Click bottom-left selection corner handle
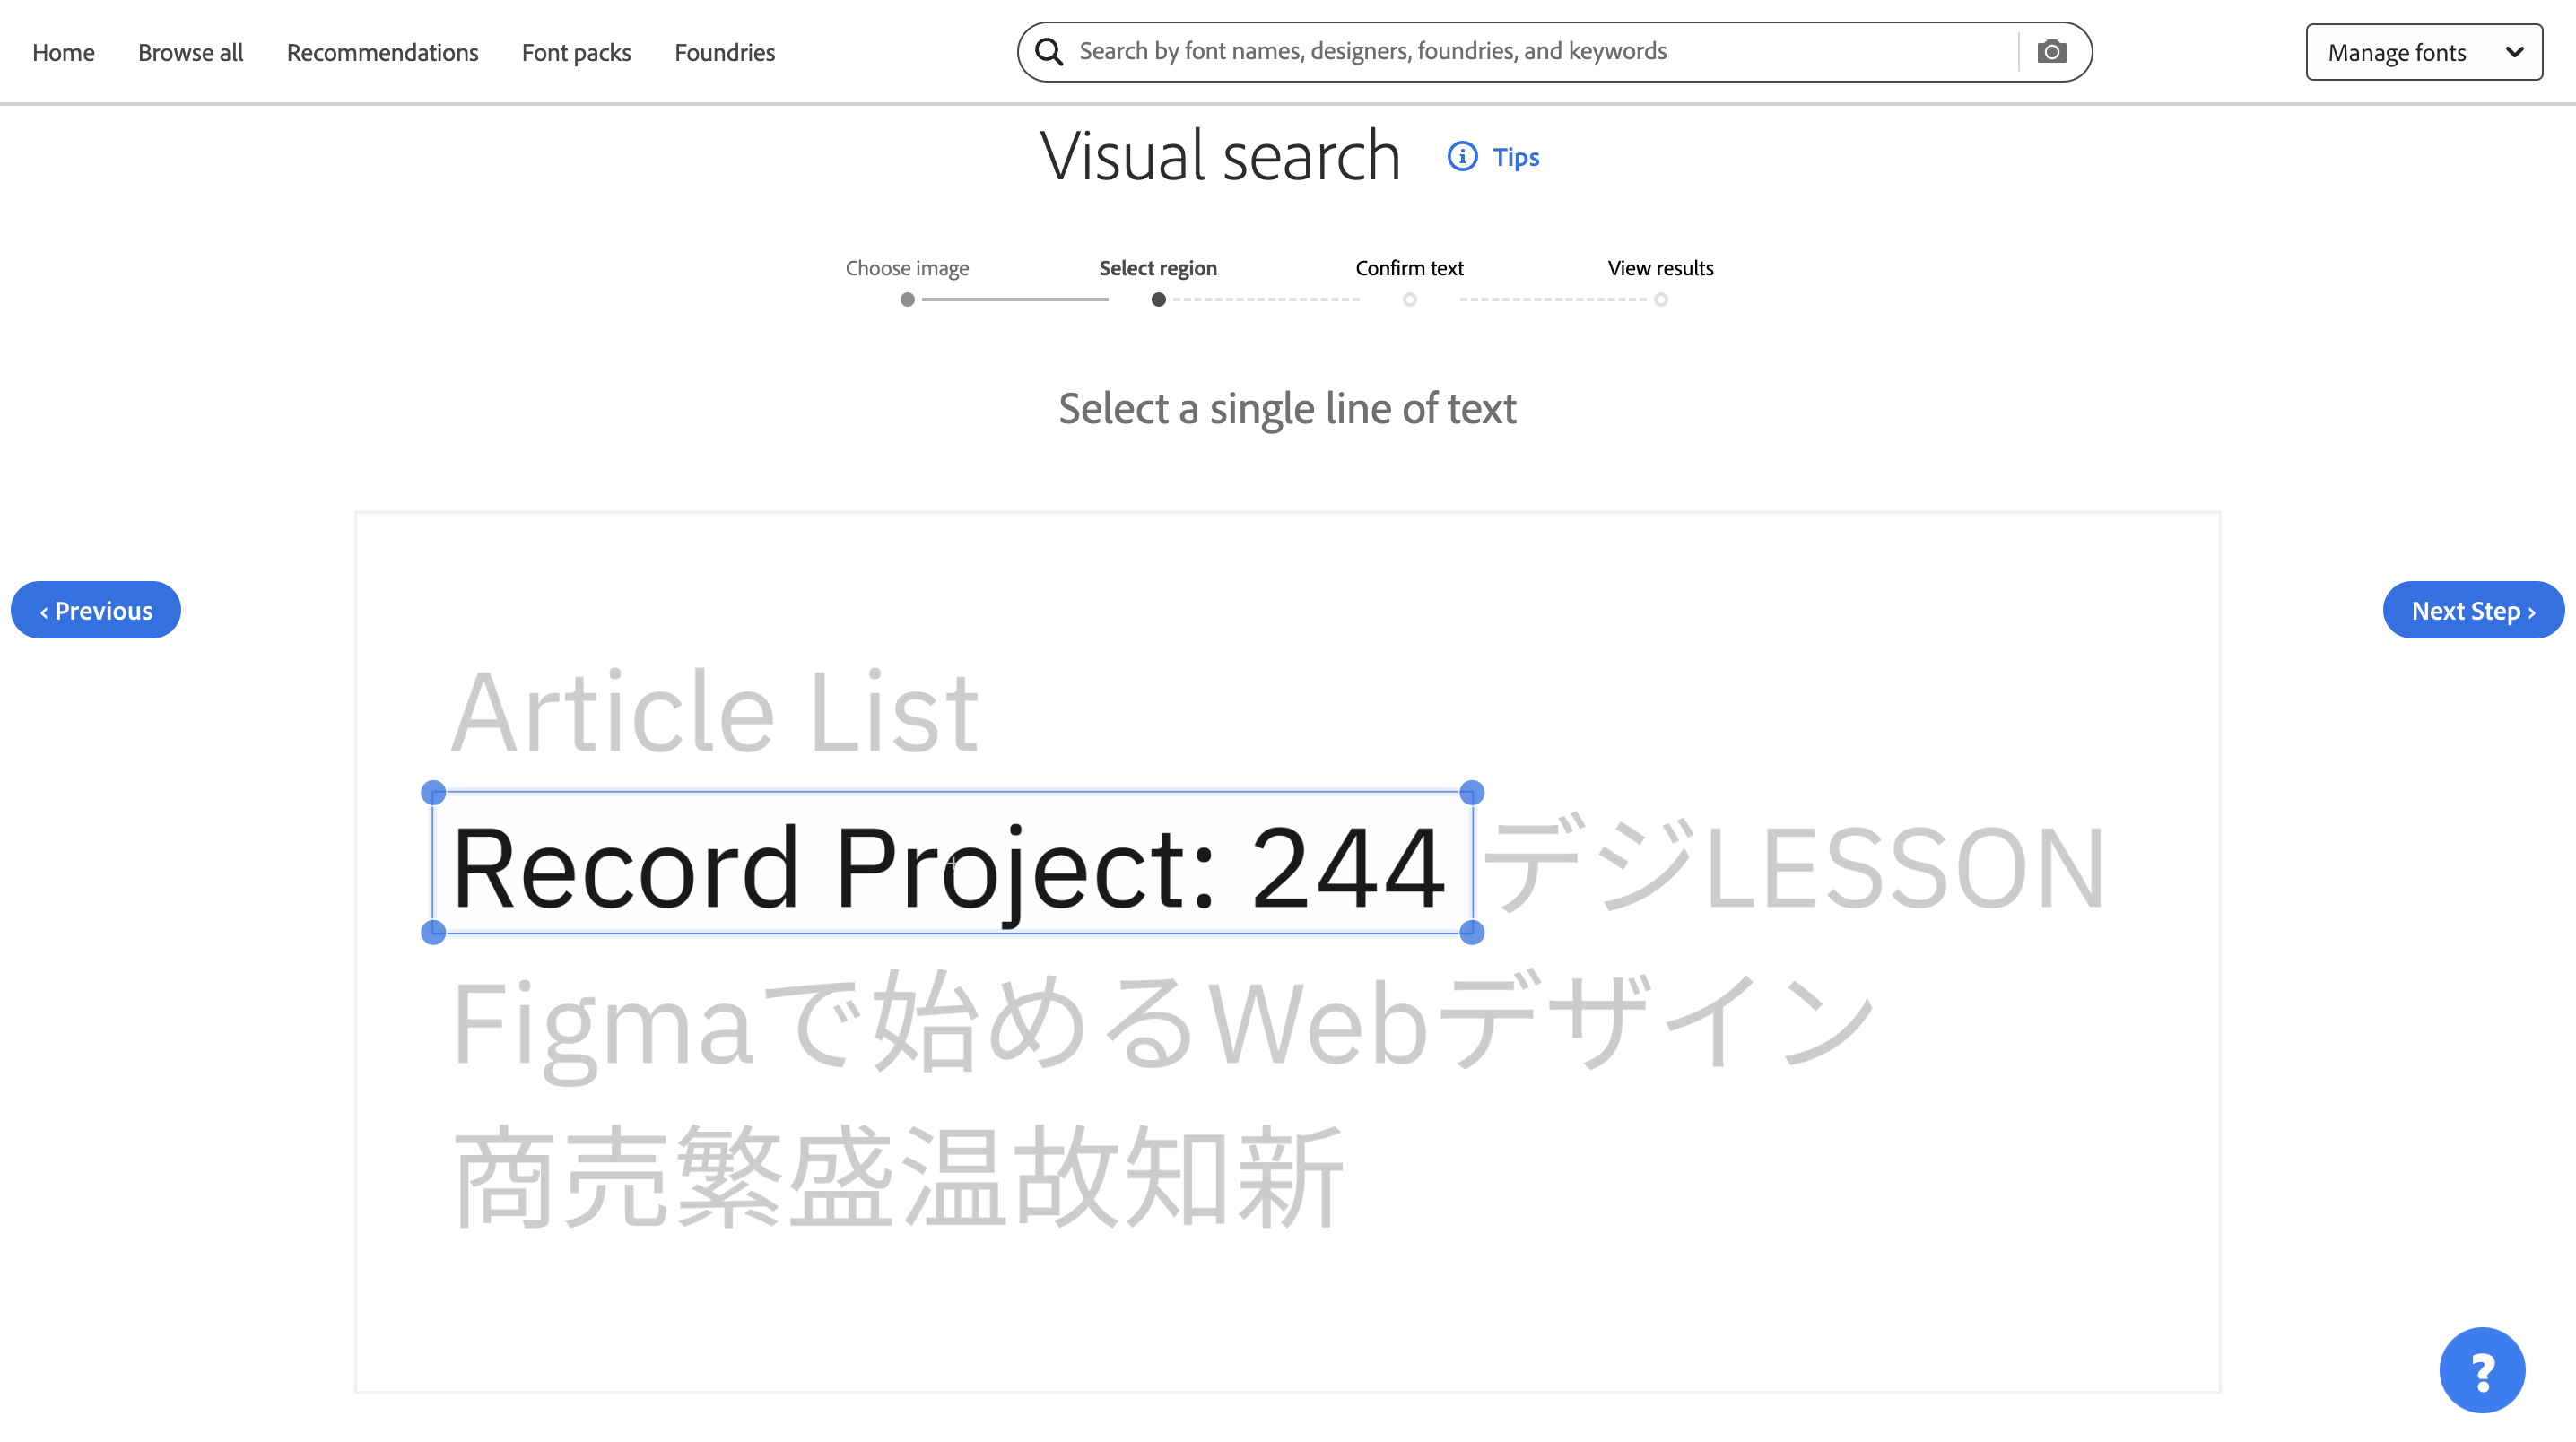The width and height of the screenshot is (2576, 1442). pos(433,932)
